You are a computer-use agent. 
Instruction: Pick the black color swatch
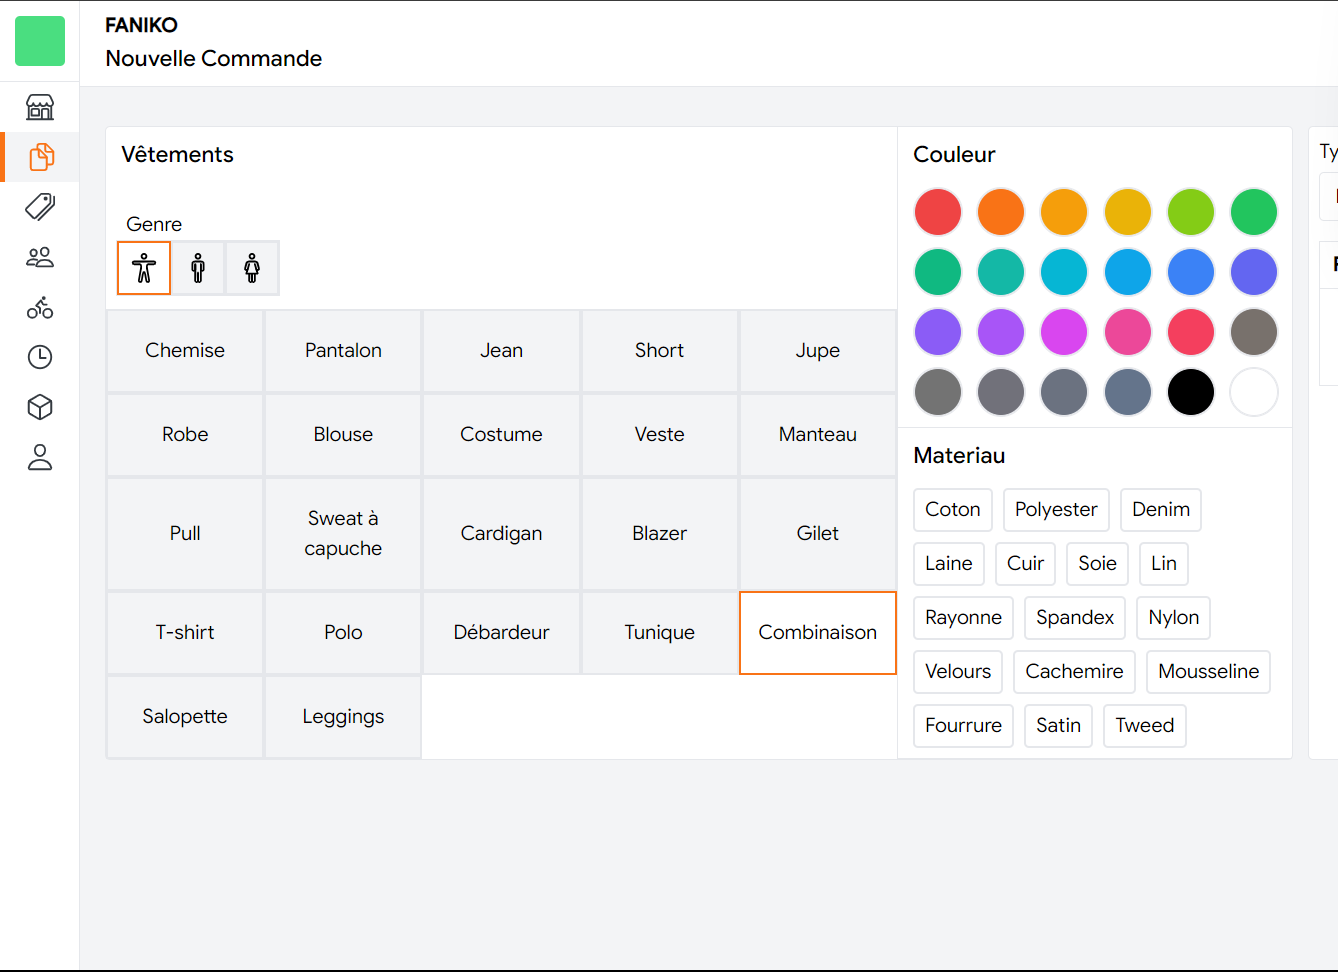(x=1190, y=392)
